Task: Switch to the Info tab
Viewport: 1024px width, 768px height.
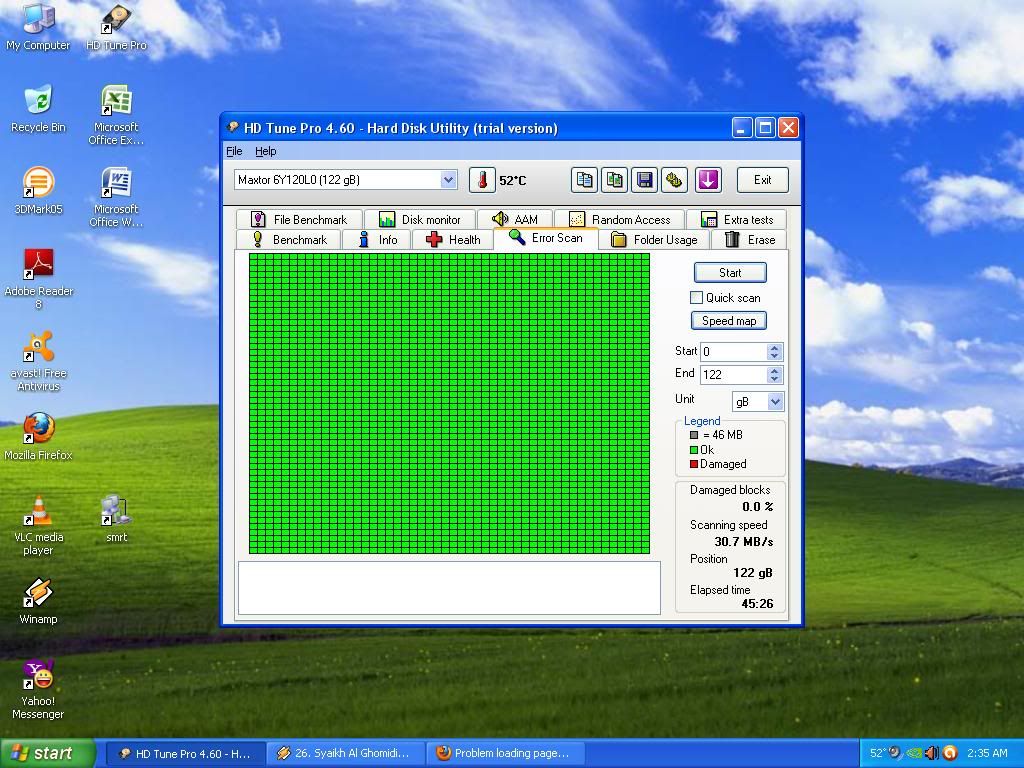Action: [x=377, y=240]
